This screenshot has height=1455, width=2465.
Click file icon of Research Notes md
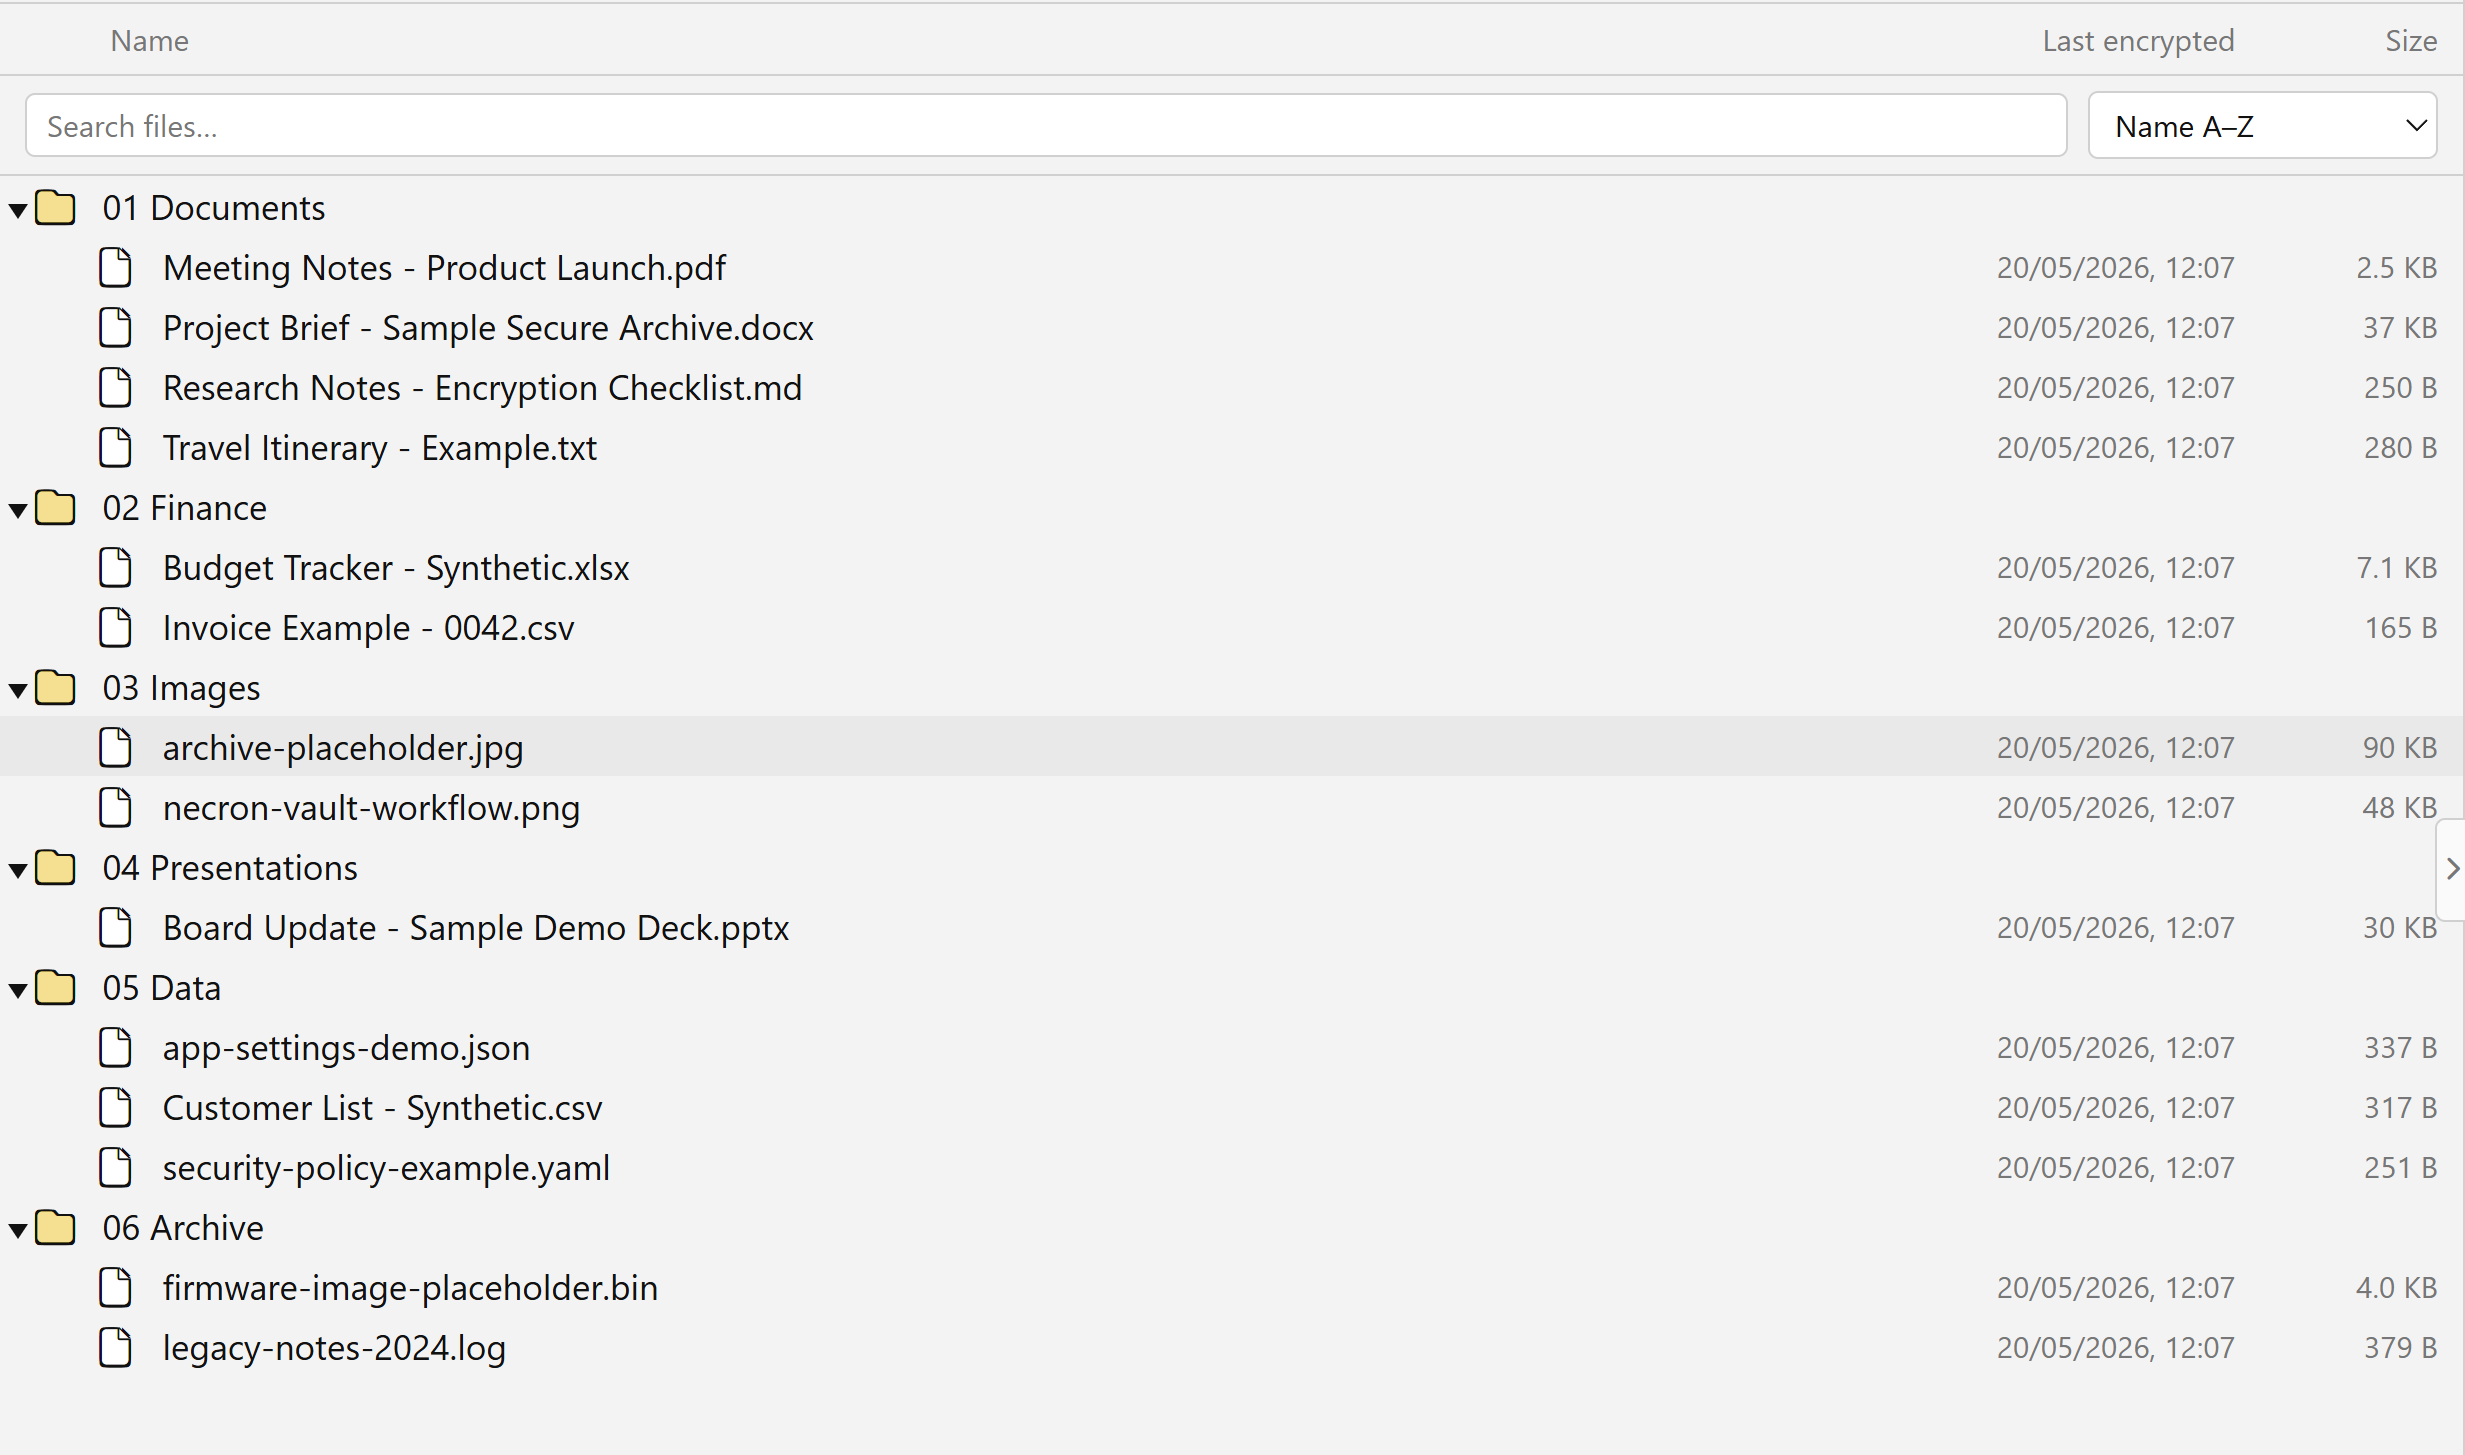pyautogui.click(x=115, y=387)
